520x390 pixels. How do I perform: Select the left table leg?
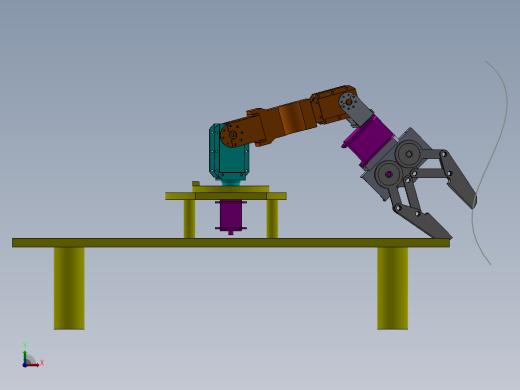coord(69,288)
